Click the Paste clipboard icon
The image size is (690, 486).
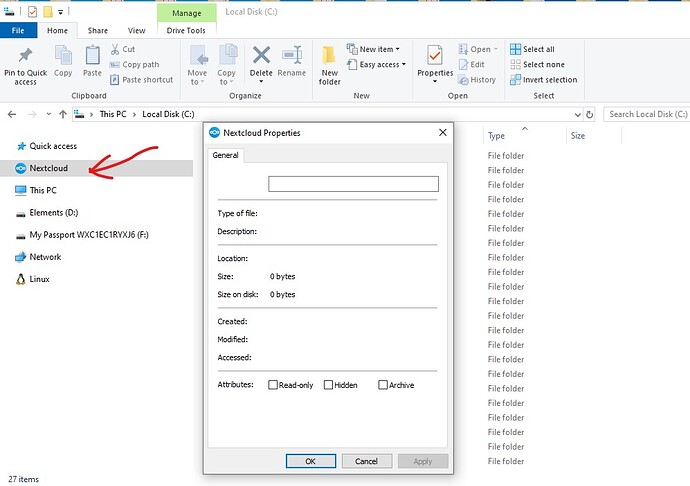tap(92, 56)
